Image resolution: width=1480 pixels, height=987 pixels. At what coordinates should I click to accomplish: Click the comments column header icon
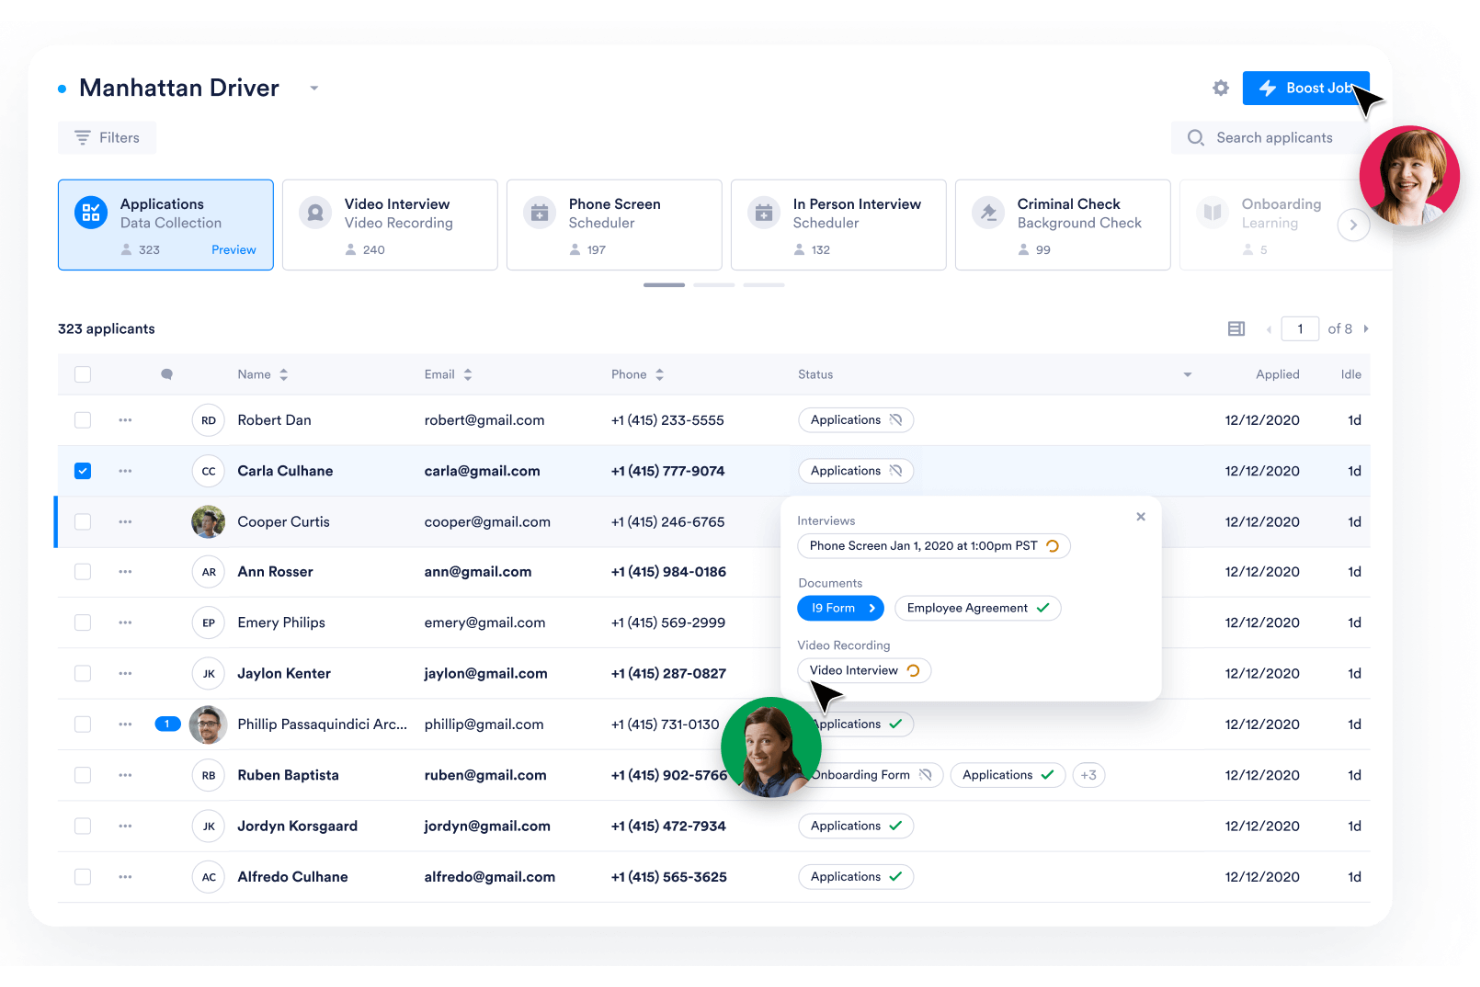click(x=167, y=374)
